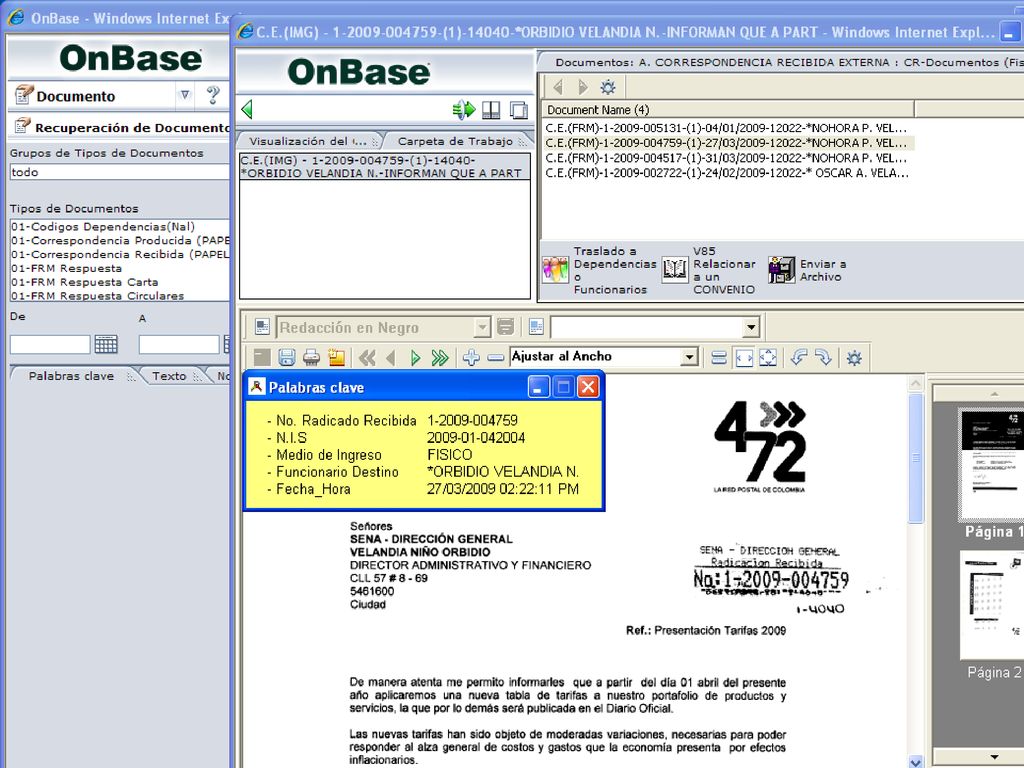Jump to the last page with double green arrows
The height and width of the screenshot is (768, 1024).
pyautogui.click(x=440, y=357)
